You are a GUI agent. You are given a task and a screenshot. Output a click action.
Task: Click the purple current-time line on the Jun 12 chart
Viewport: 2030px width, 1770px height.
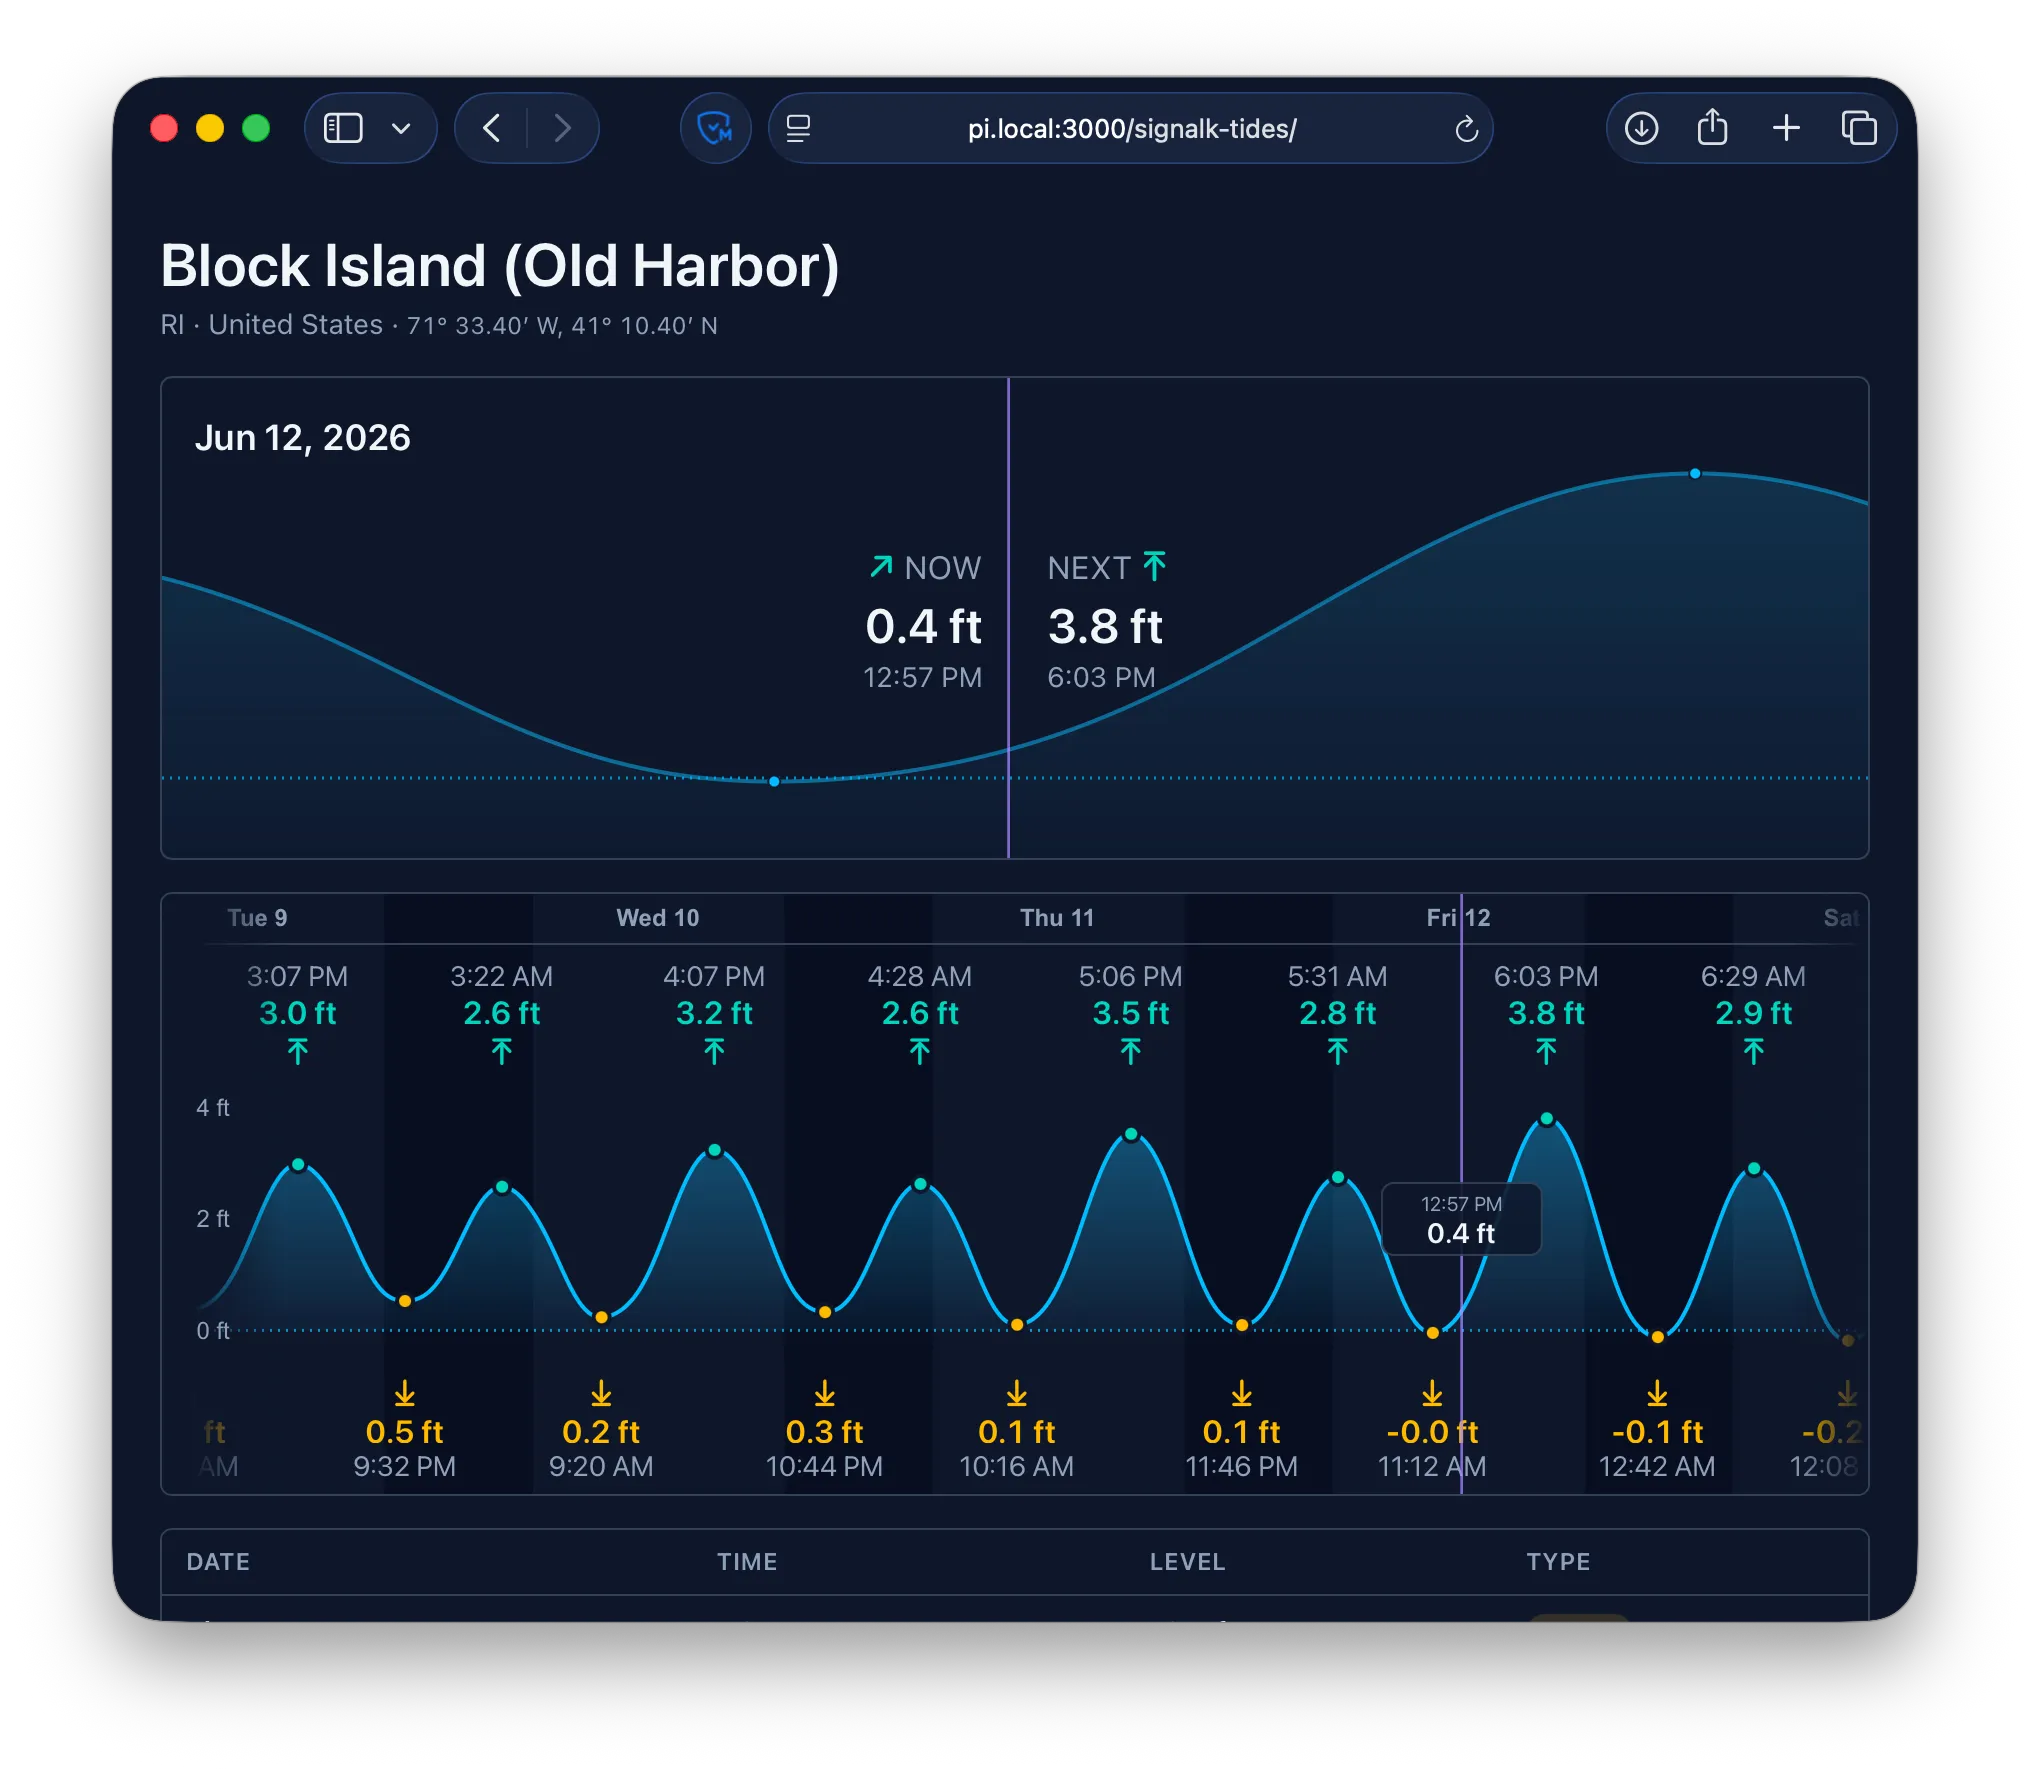(1008, 618)
